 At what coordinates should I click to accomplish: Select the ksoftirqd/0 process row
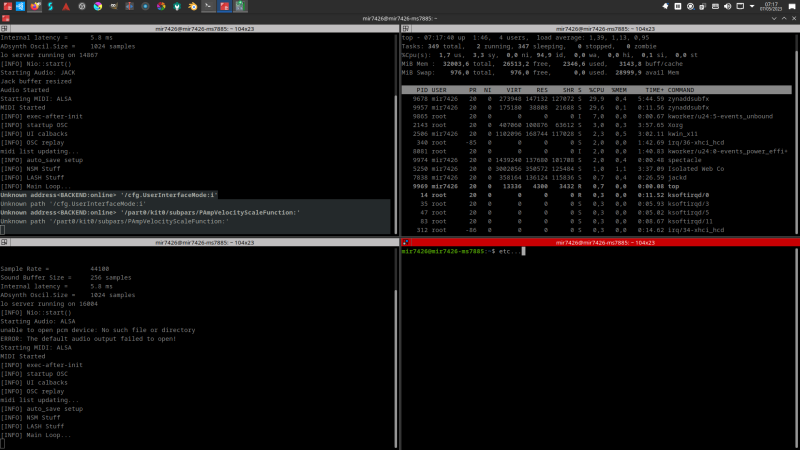pos(596,195)
